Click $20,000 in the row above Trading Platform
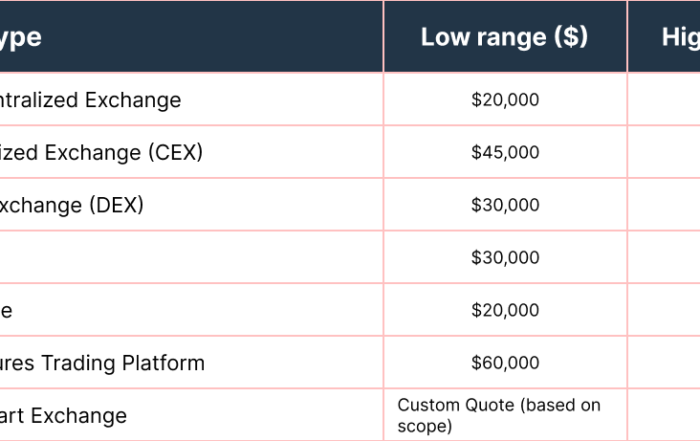This screenshot has width=700, height=441. coord(505,310)
